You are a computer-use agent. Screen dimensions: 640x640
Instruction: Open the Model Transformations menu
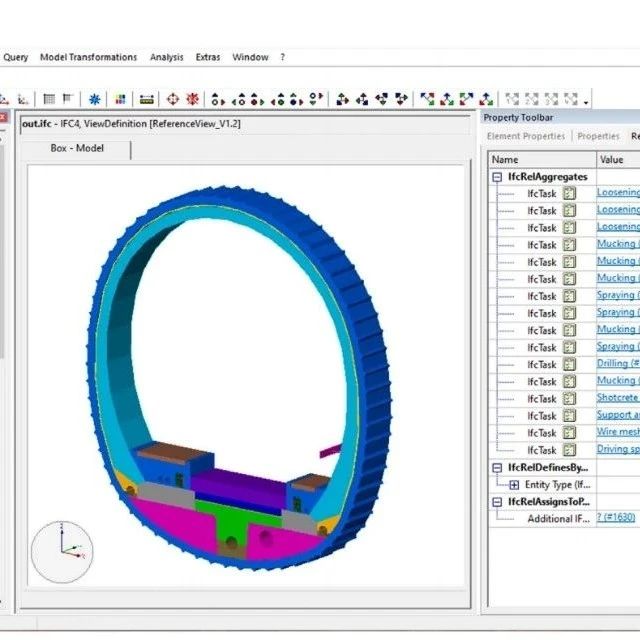click(88, 57)
